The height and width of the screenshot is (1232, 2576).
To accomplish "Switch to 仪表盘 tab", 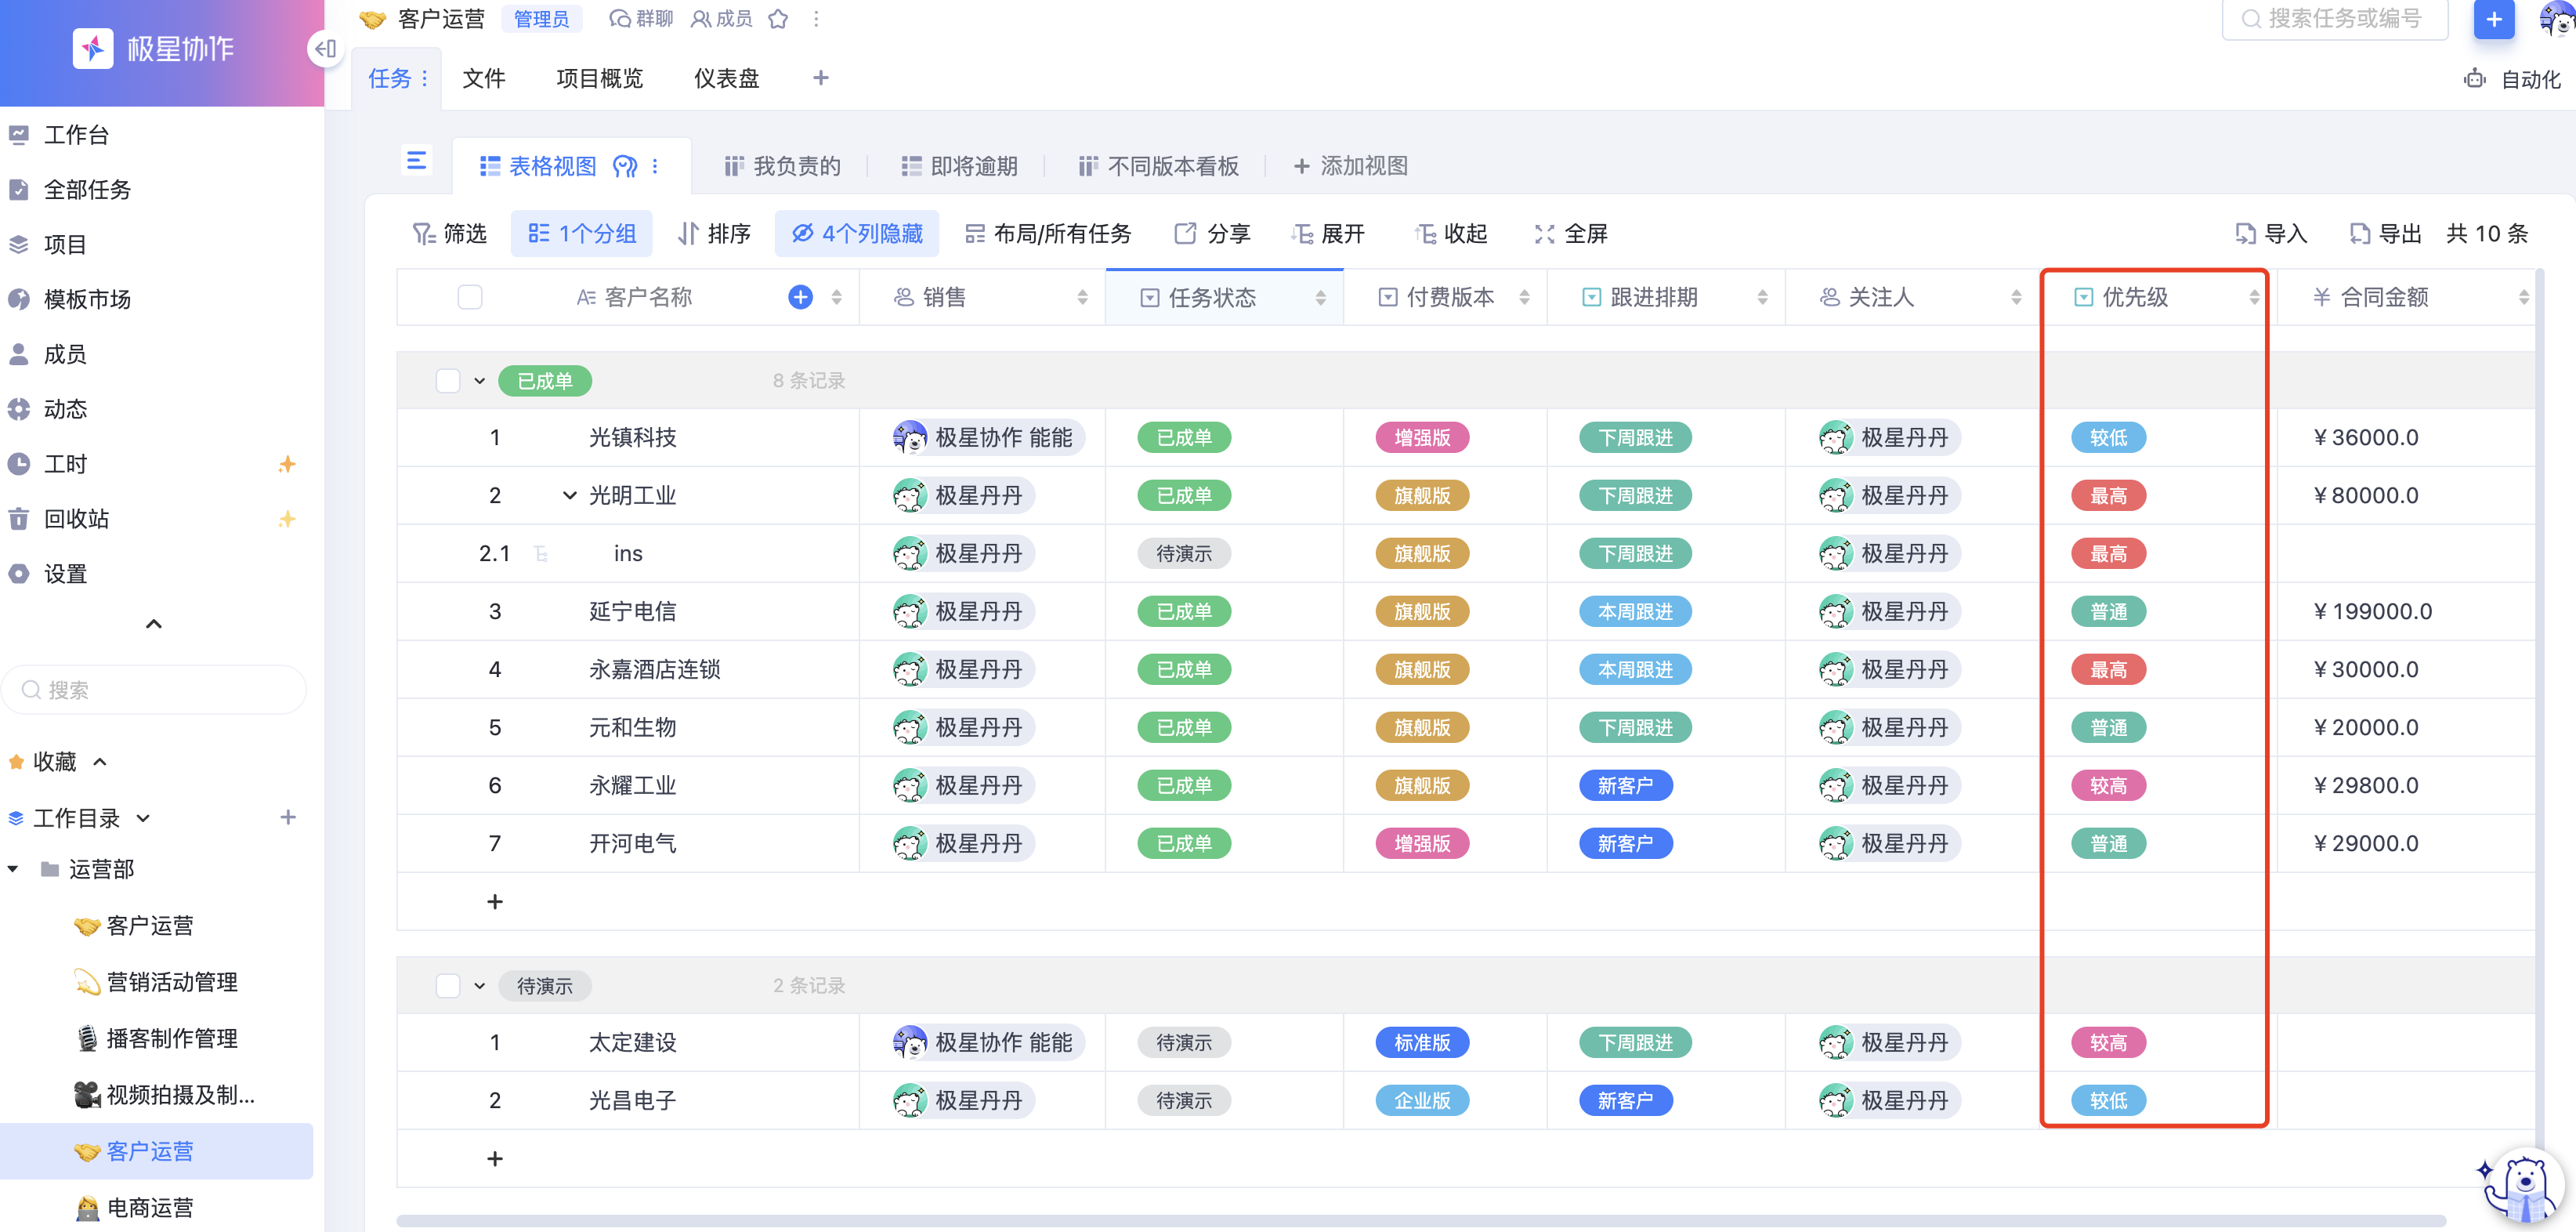I will click(727, 78).
